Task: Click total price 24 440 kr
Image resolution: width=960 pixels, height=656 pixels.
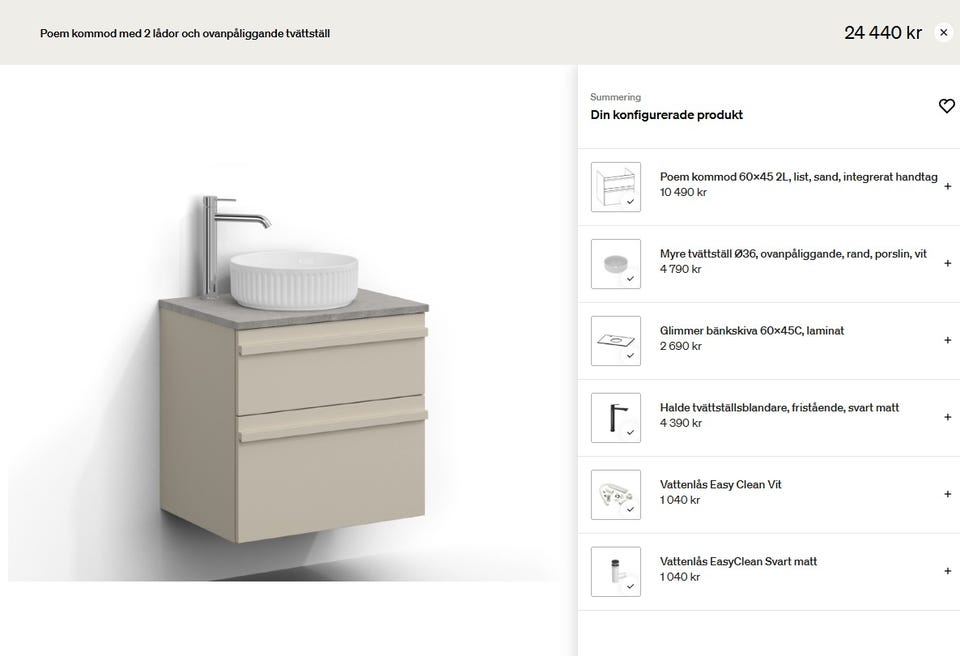Action: (883, 32)
